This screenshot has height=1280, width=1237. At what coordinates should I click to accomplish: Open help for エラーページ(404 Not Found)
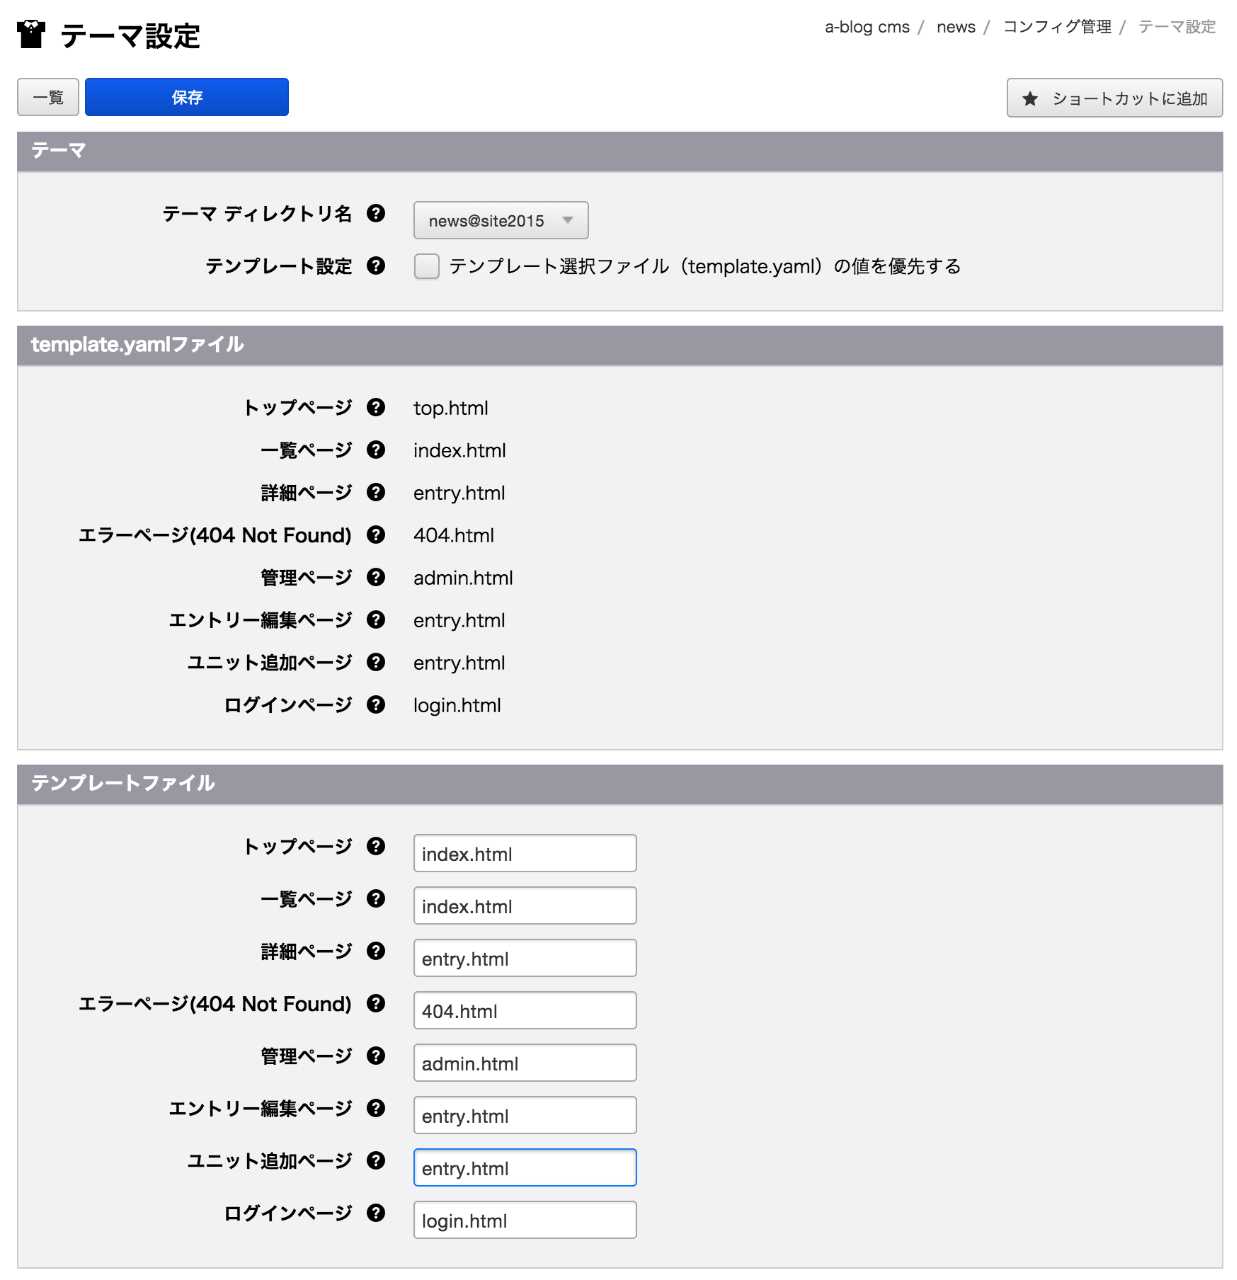(x=375, y=535)
